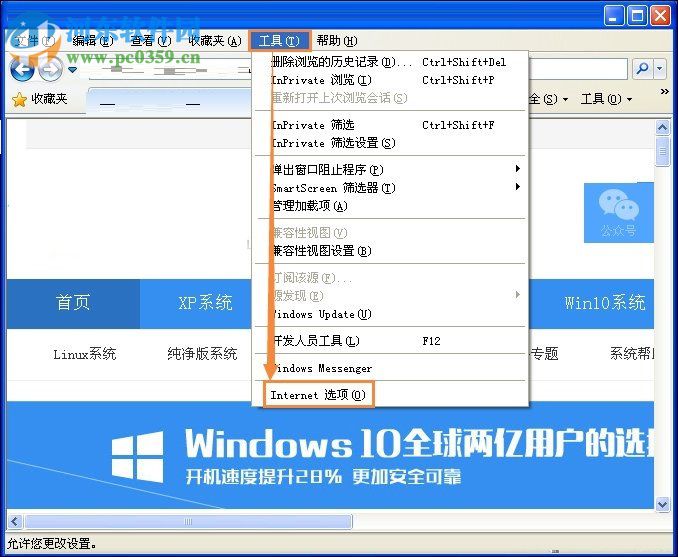Click the Favorites star icon
Viewport: 678px width, 557px height.
coord(19,99)
